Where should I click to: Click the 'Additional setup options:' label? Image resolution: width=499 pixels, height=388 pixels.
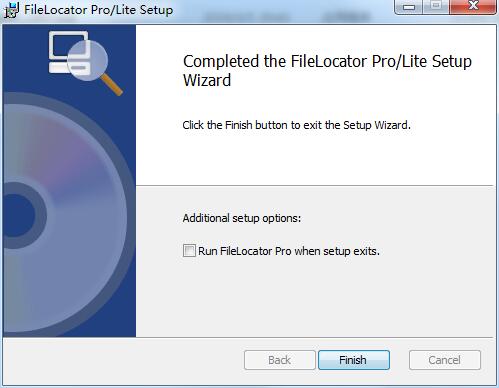point(242,218)
